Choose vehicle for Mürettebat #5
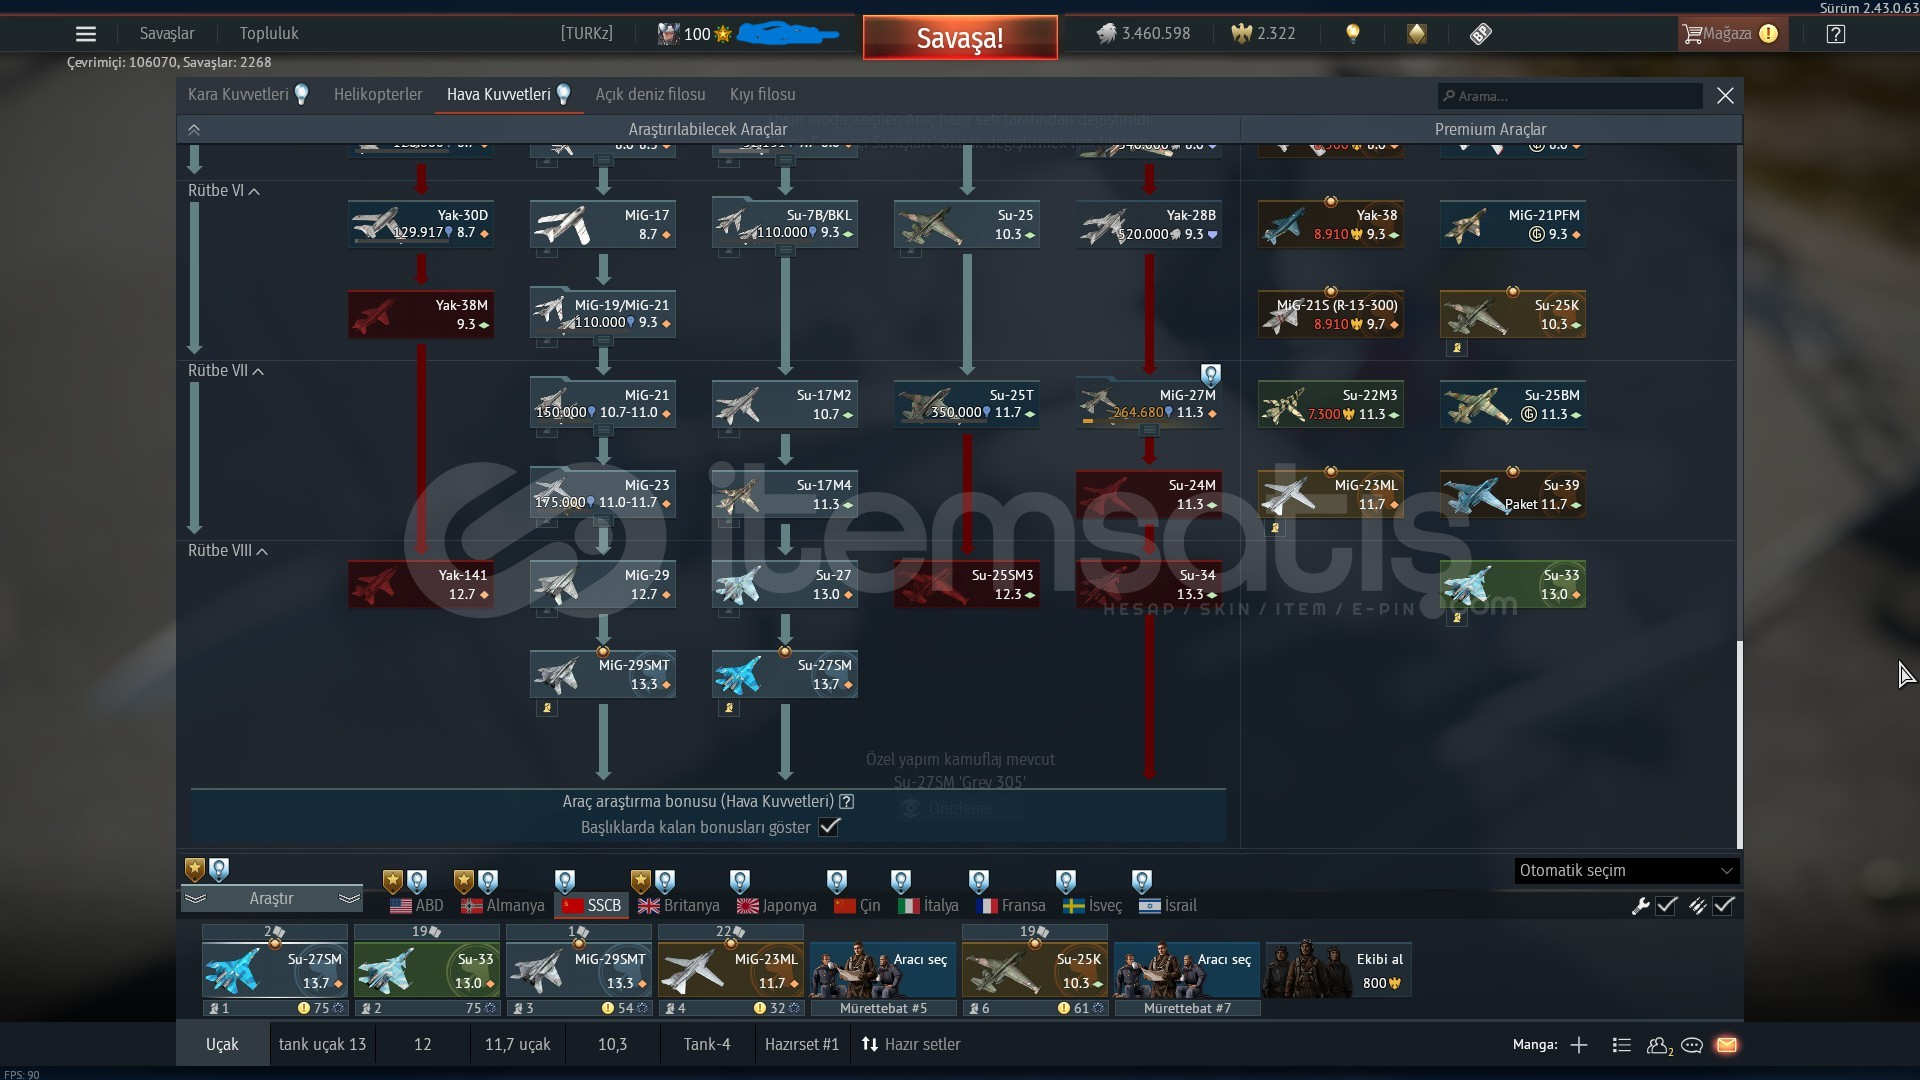Screen dimensions: 1920x1080 [883, 970]
